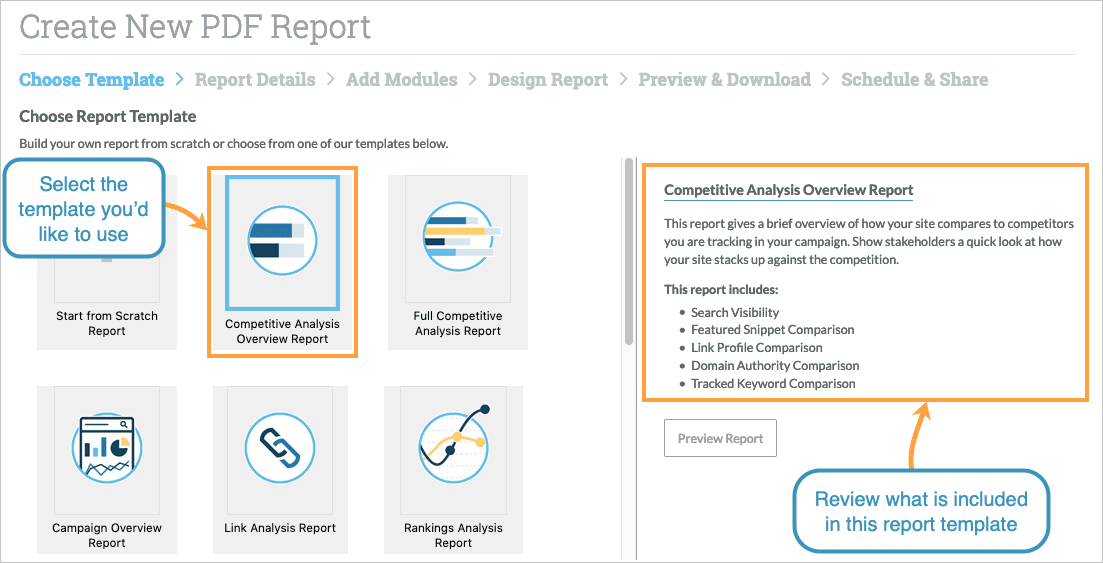Navigate to the Schedule & Share step
Image resolution: width=1103 pixels, height=563 pixels.
914,80
